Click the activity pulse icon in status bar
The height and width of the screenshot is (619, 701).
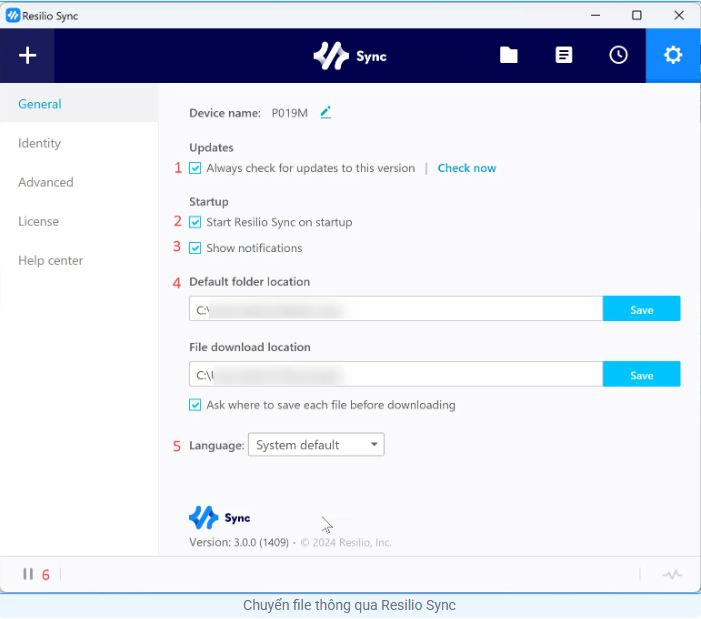(x=672, y=574)
